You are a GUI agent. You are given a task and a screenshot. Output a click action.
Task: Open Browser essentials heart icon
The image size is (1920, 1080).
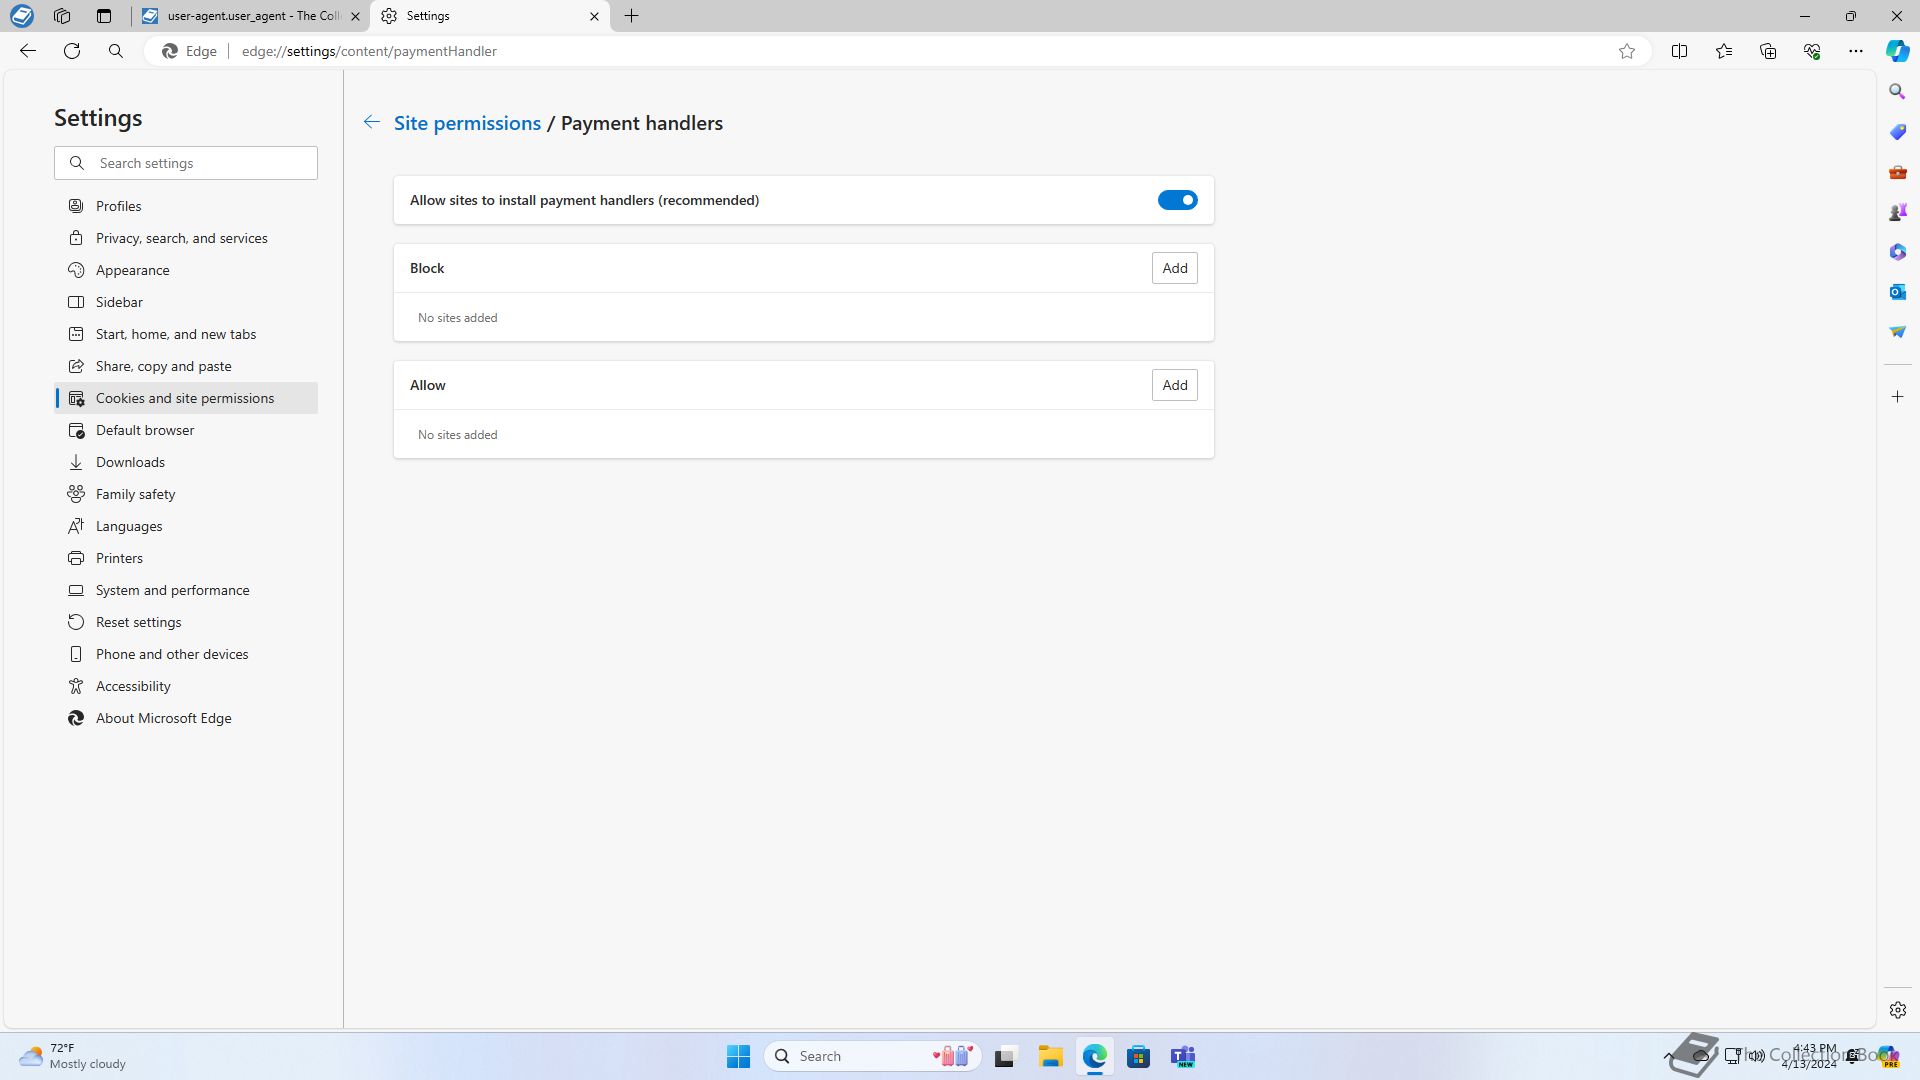[1812, 51]
